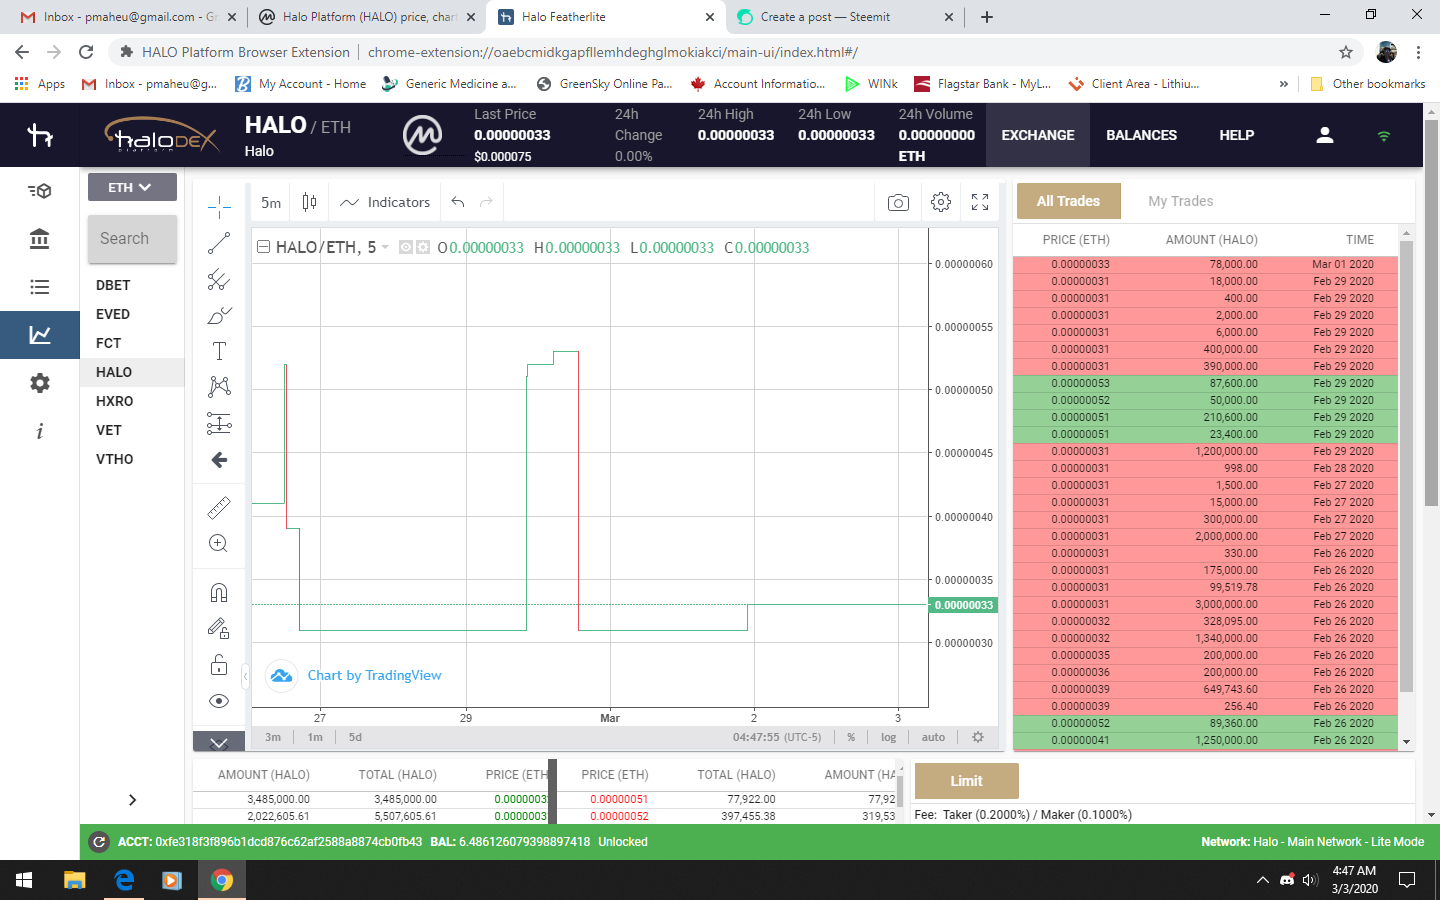Toggle percent scale on chart

(851, 737)
